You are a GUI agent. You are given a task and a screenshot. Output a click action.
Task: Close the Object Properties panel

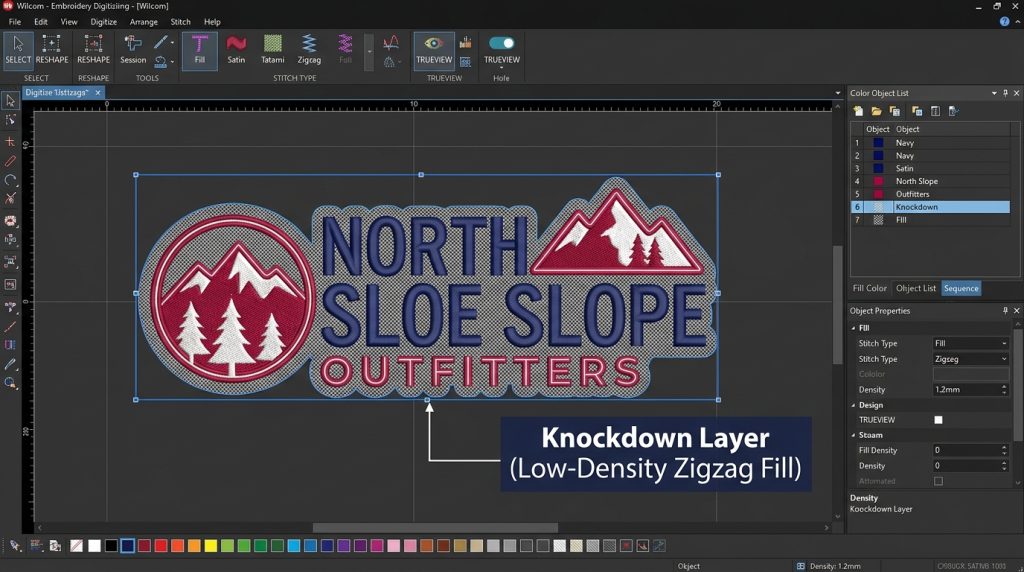[x=1017, y=311]
